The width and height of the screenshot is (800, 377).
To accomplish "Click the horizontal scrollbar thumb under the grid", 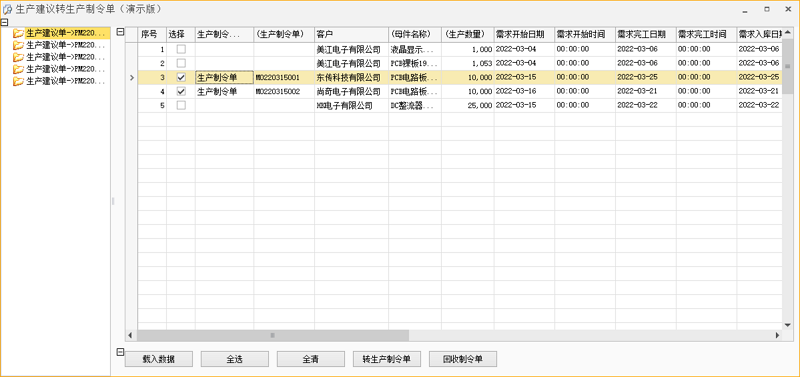I will pyautogui.click(x=273, y=335).
